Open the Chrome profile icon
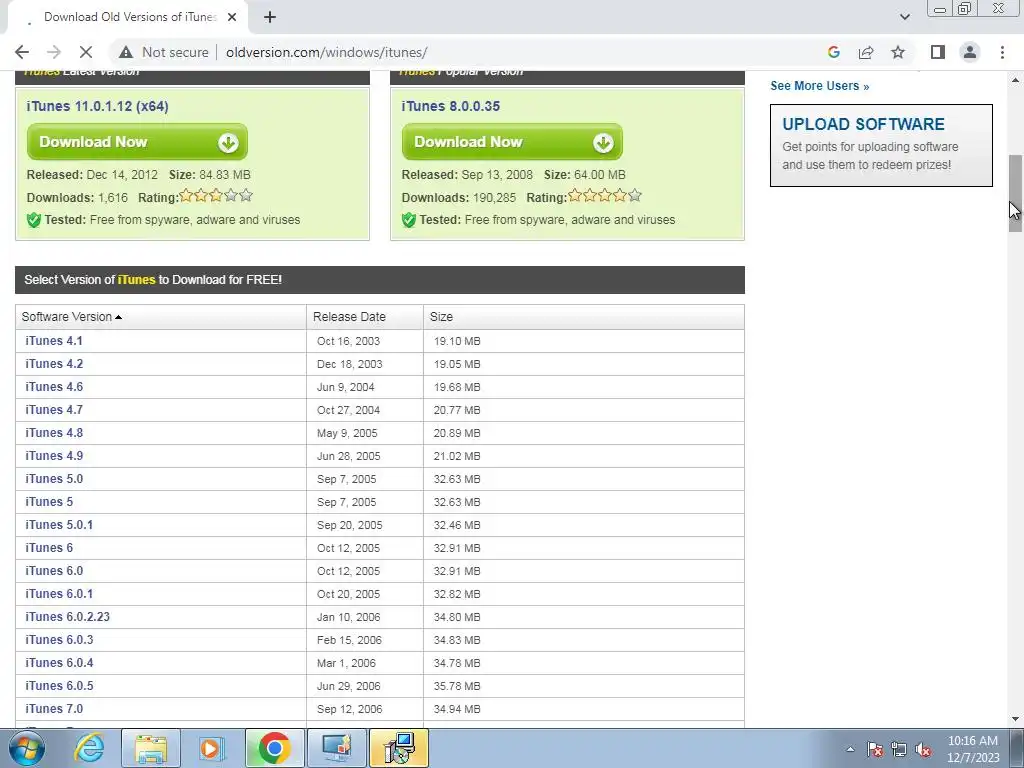Viewport: 1024px width, 768px height. point(970,52)
